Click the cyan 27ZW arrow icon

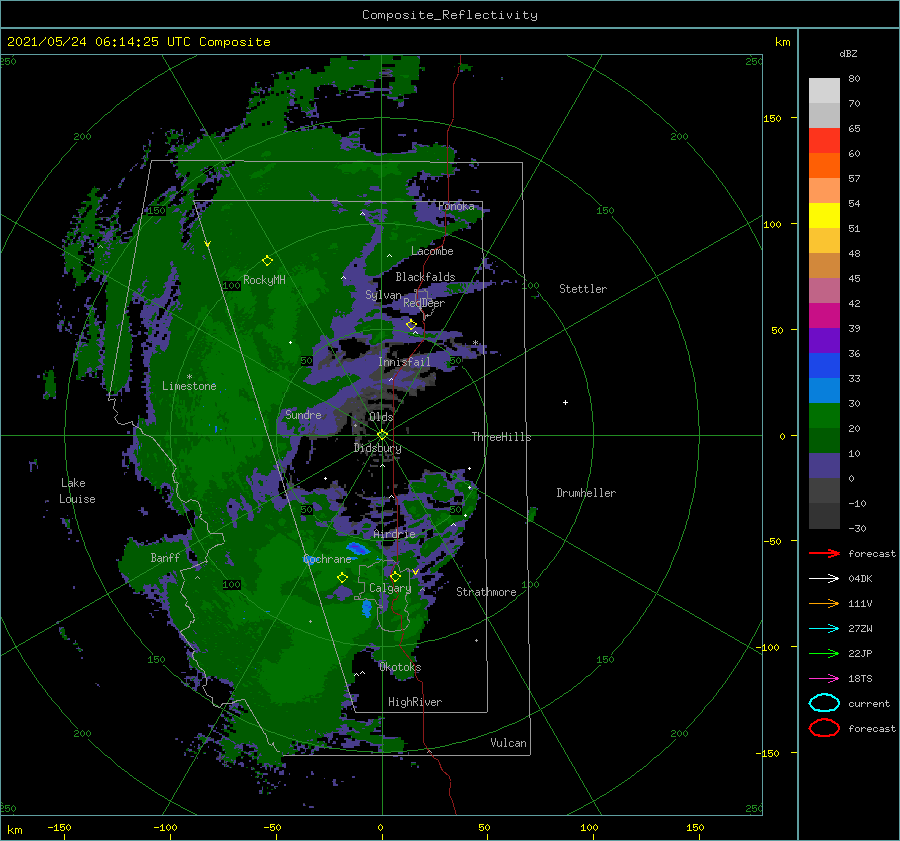(824, 629)
